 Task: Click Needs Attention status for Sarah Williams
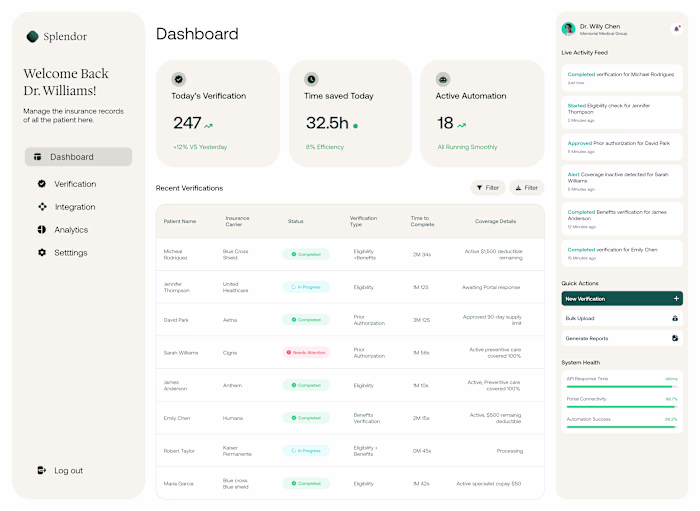306,353
